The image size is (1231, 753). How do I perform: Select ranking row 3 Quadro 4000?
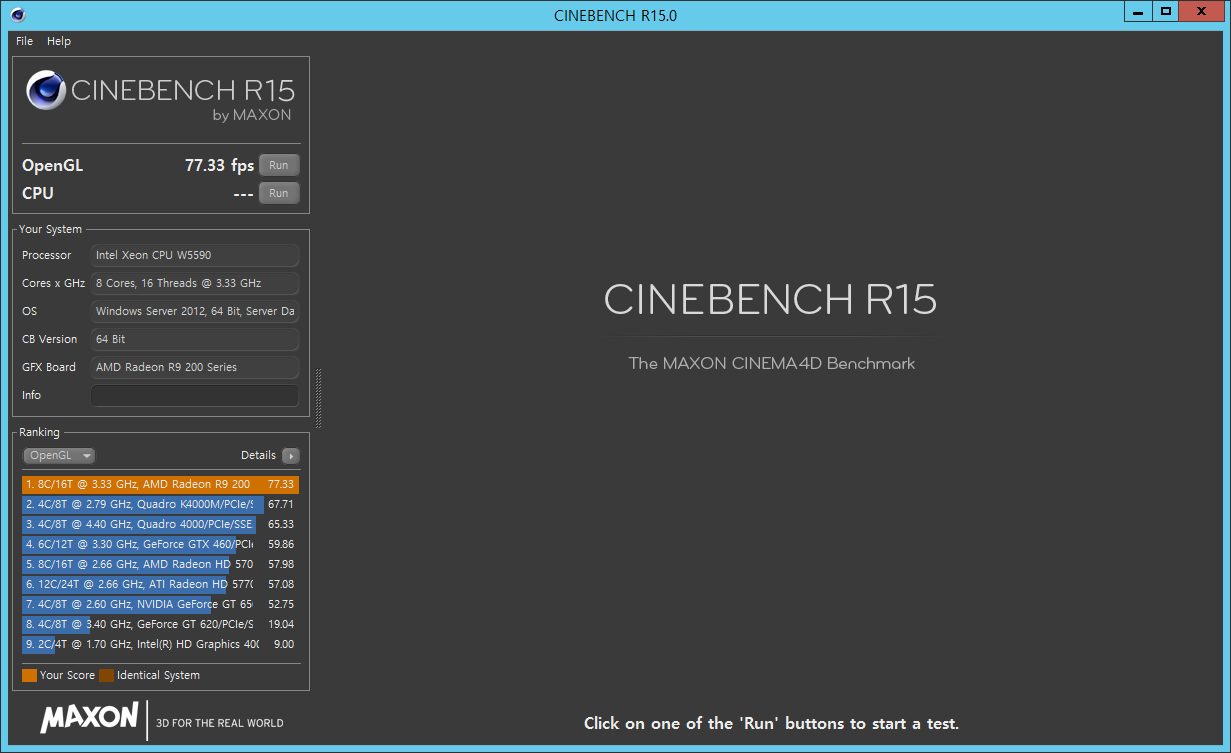(x=160, y=524)
